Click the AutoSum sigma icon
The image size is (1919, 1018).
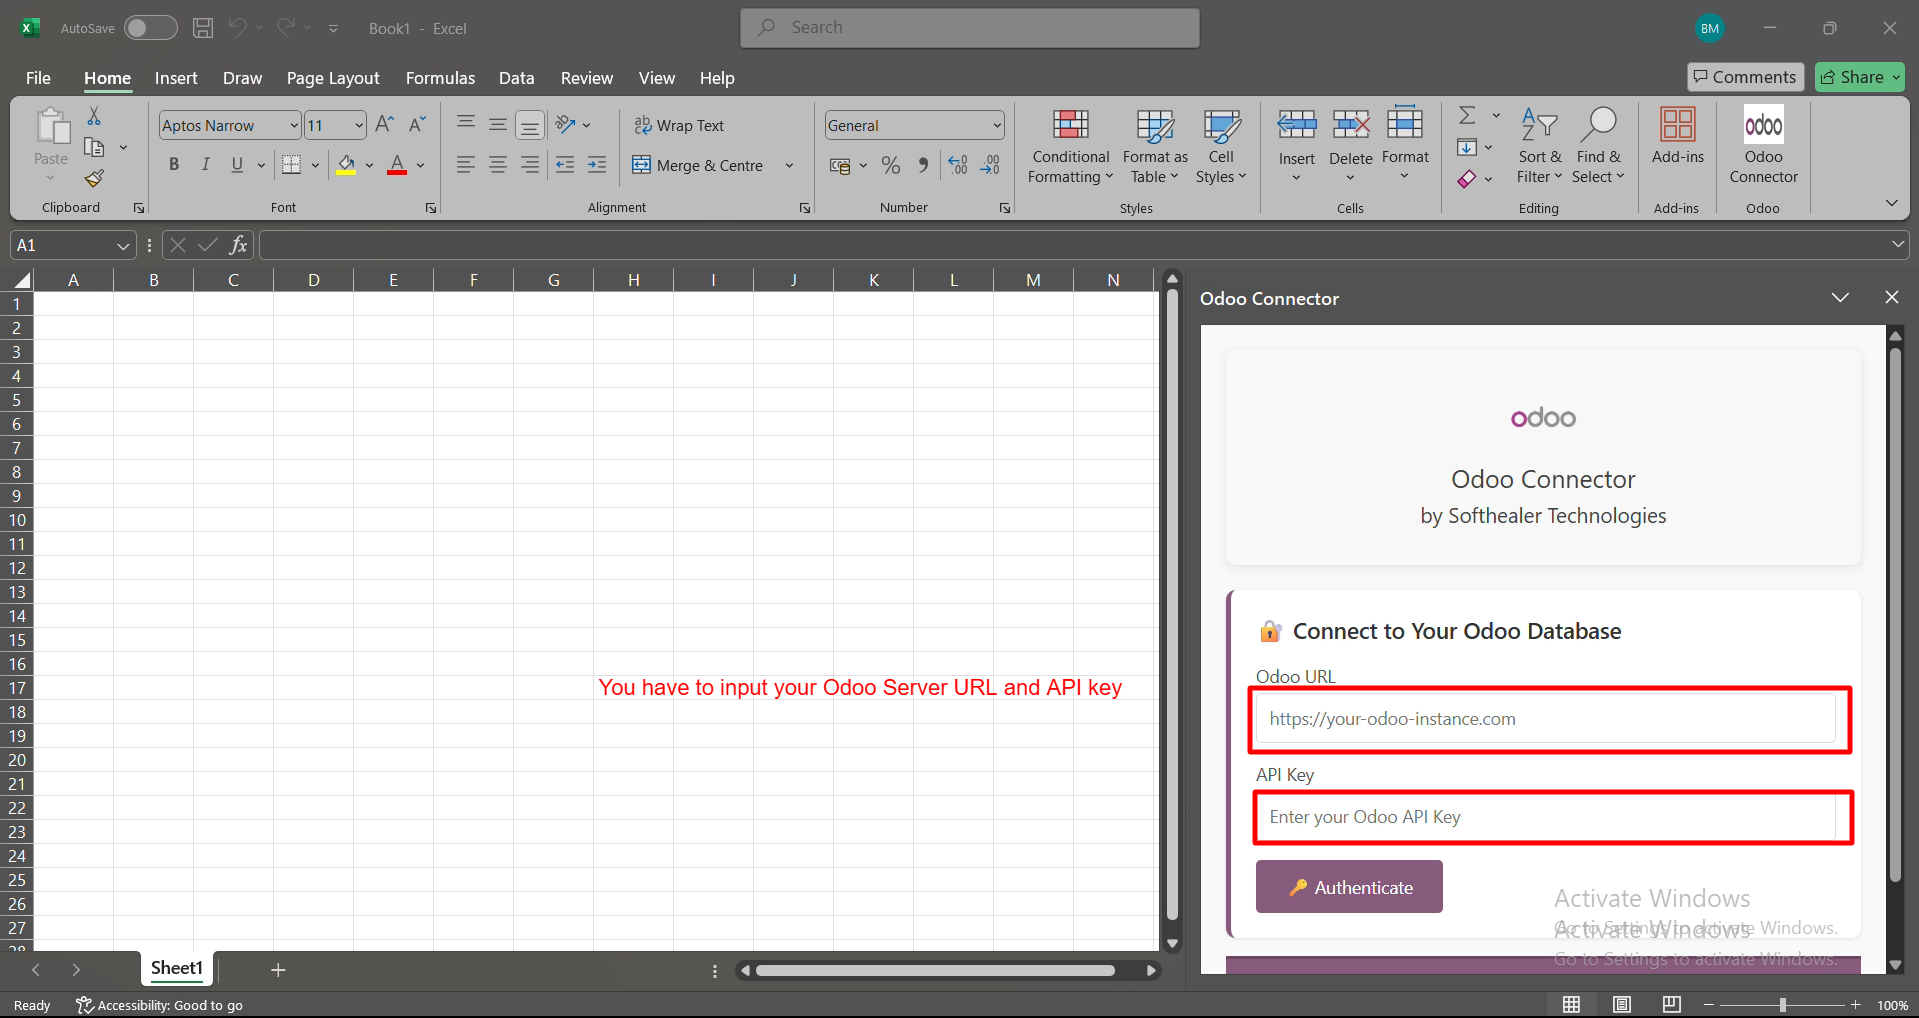[x=1467, y=116]
